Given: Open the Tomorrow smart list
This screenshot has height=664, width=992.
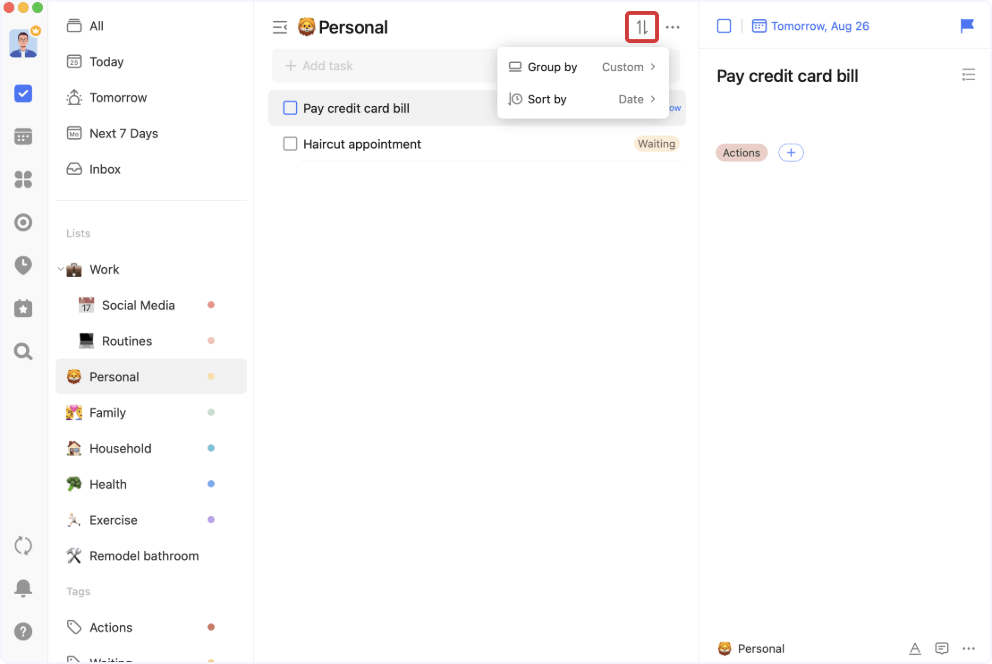Looking at the screenshot, I should tap(151, 97).
